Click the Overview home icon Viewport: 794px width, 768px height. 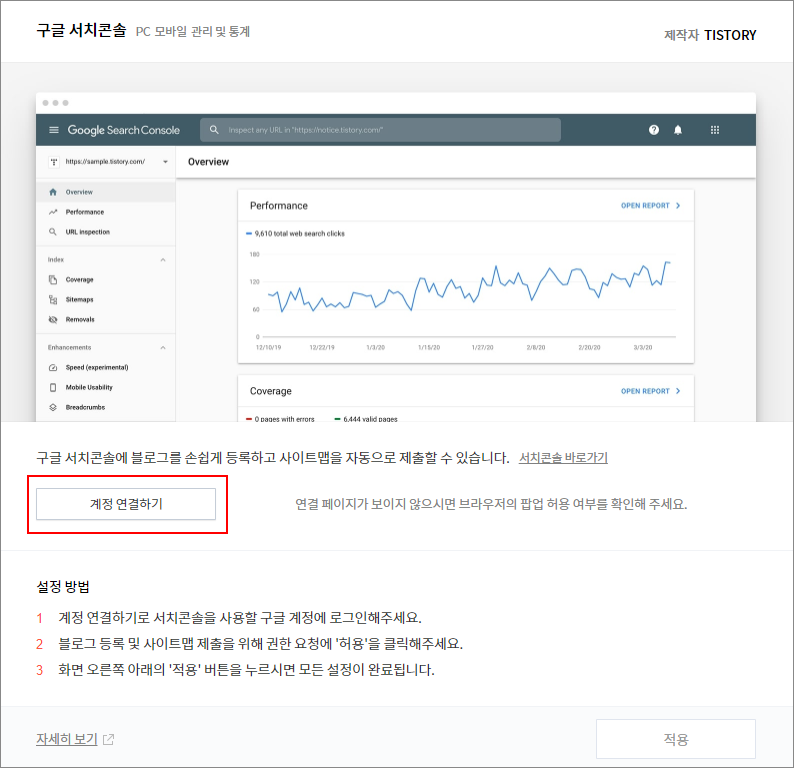point(53,192)
